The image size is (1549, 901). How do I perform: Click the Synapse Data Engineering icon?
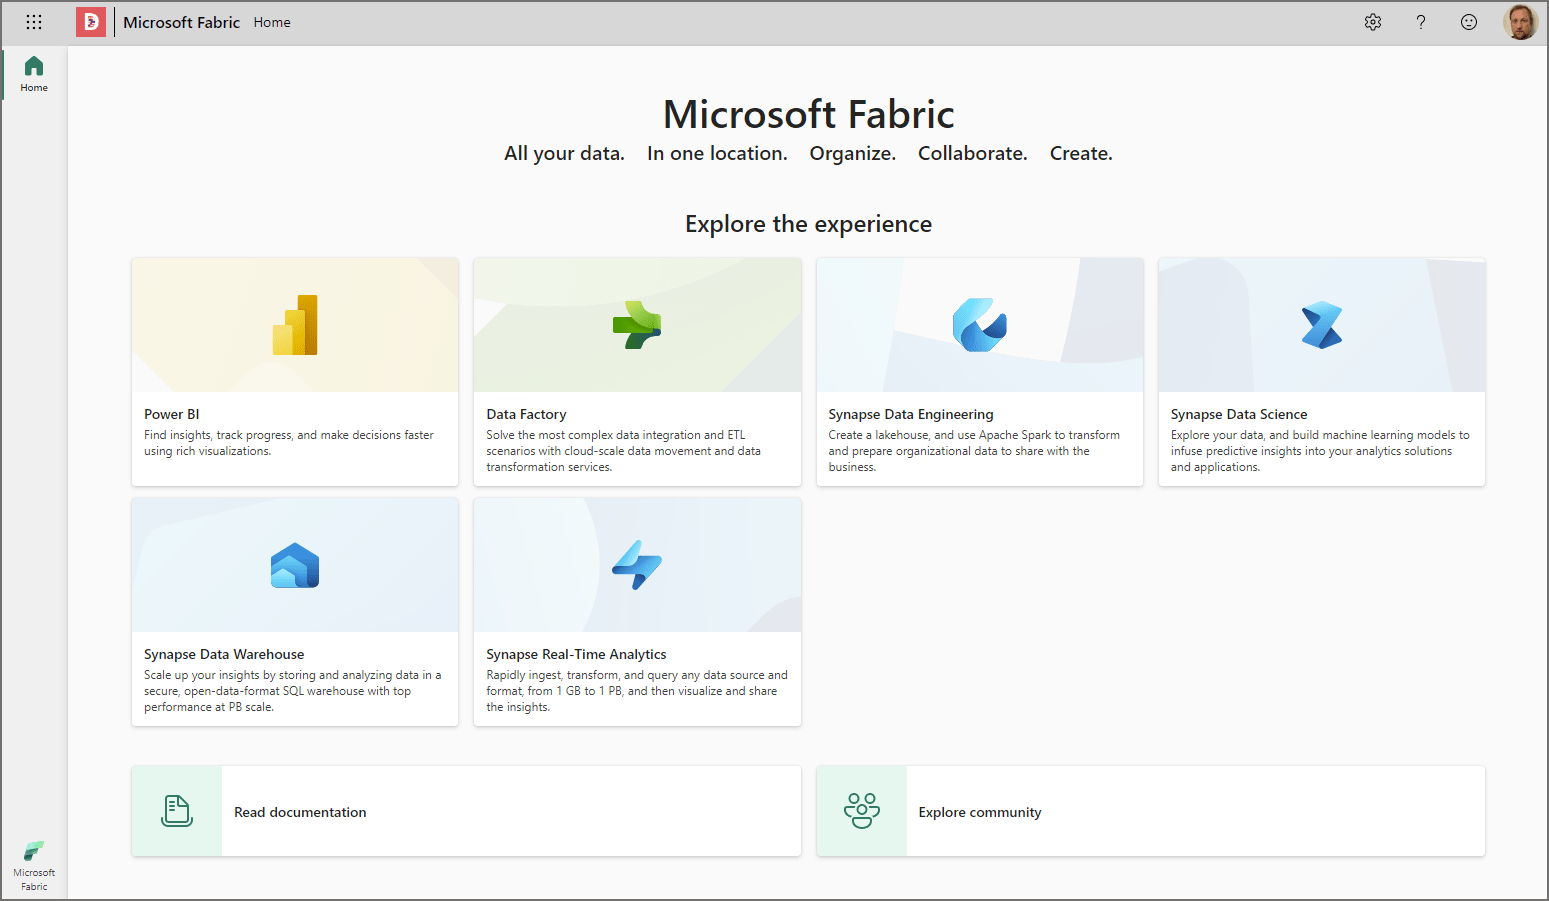(x=979, y=324)
